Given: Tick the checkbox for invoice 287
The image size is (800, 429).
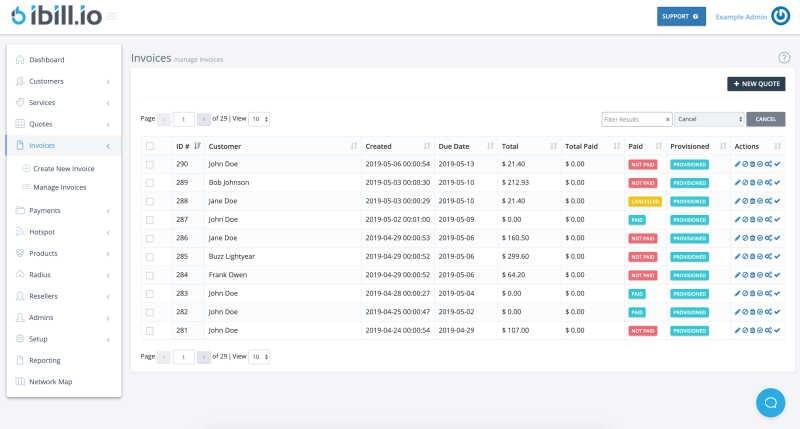Looking at the screenshot, I should click(x=150, y=220).
